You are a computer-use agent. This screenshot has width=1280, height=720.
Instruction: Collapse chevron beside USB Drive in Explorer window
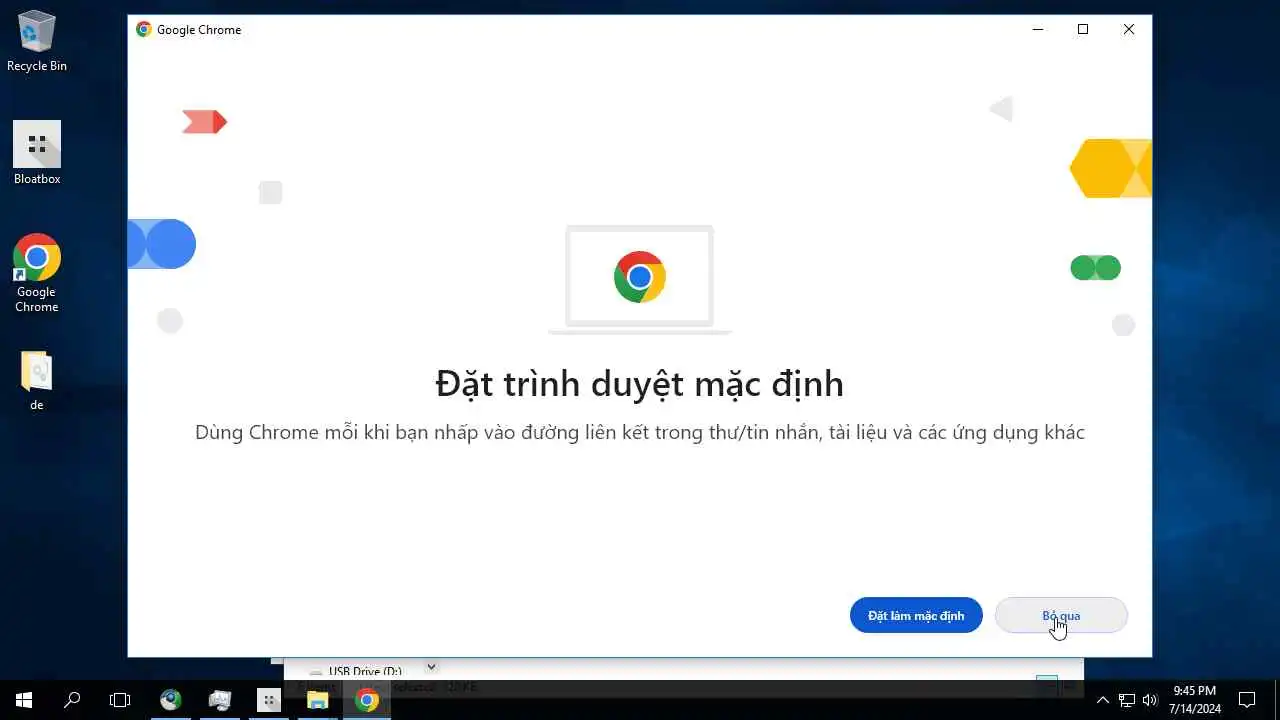[x=432, y=667]
